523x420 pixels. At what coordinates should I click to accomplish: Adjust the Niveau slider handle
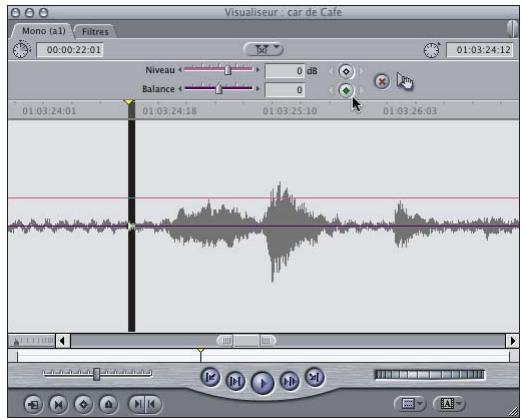pos(227,70)
